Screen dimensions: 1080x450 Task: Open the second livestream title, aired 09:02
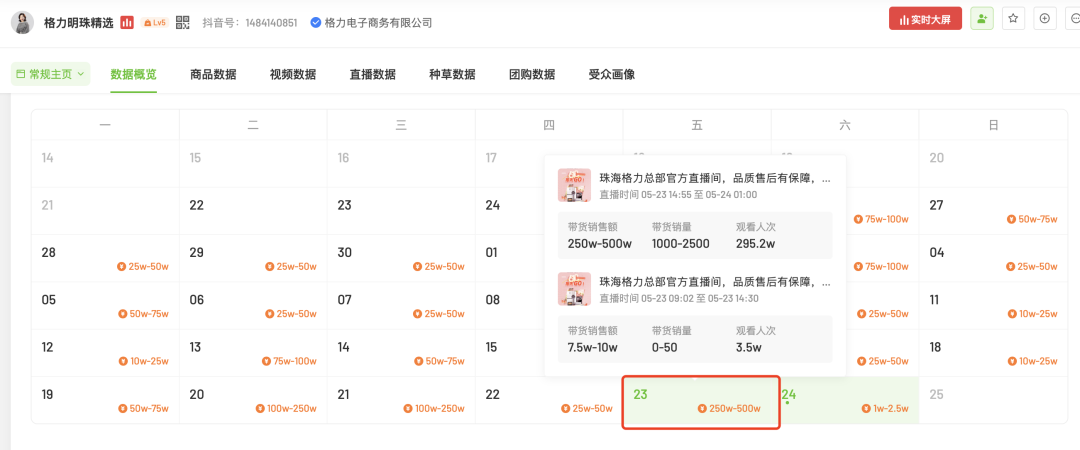tap(714, 282)
